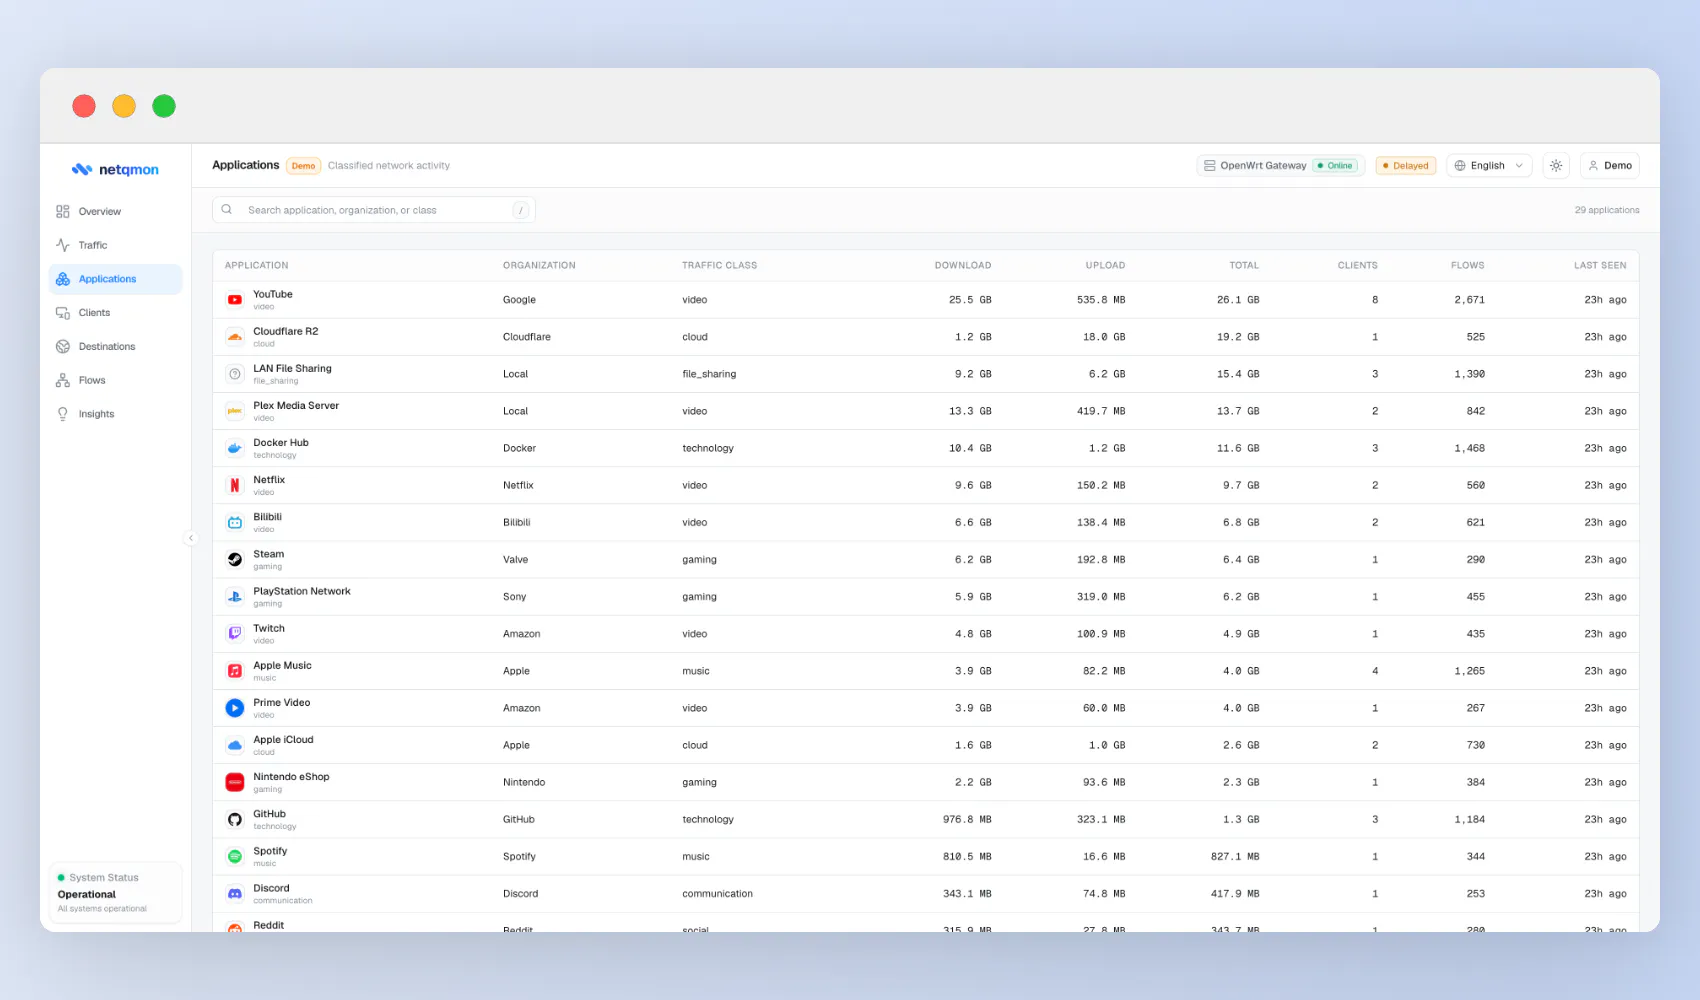The image size is (1700, 1000).
Task: Toggle the light/dark theme
Action: pos(1556,166)
